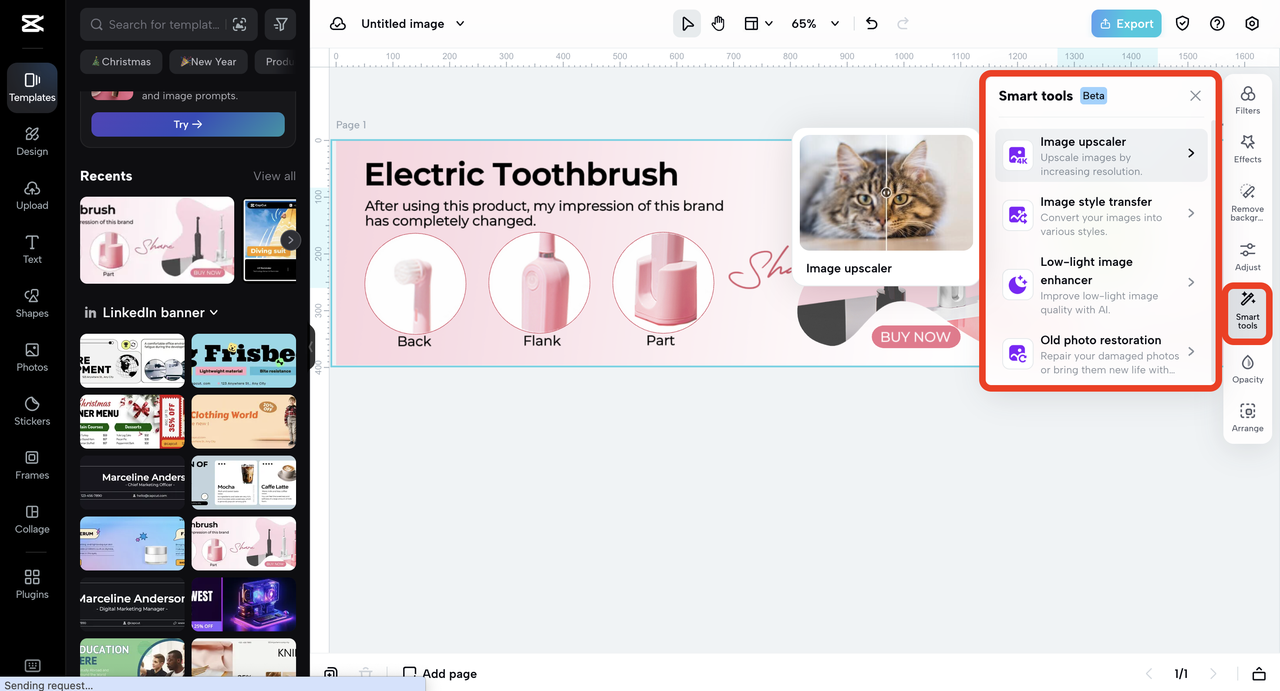Expand Low-light image enhancer chevron

coord(1191,282)
